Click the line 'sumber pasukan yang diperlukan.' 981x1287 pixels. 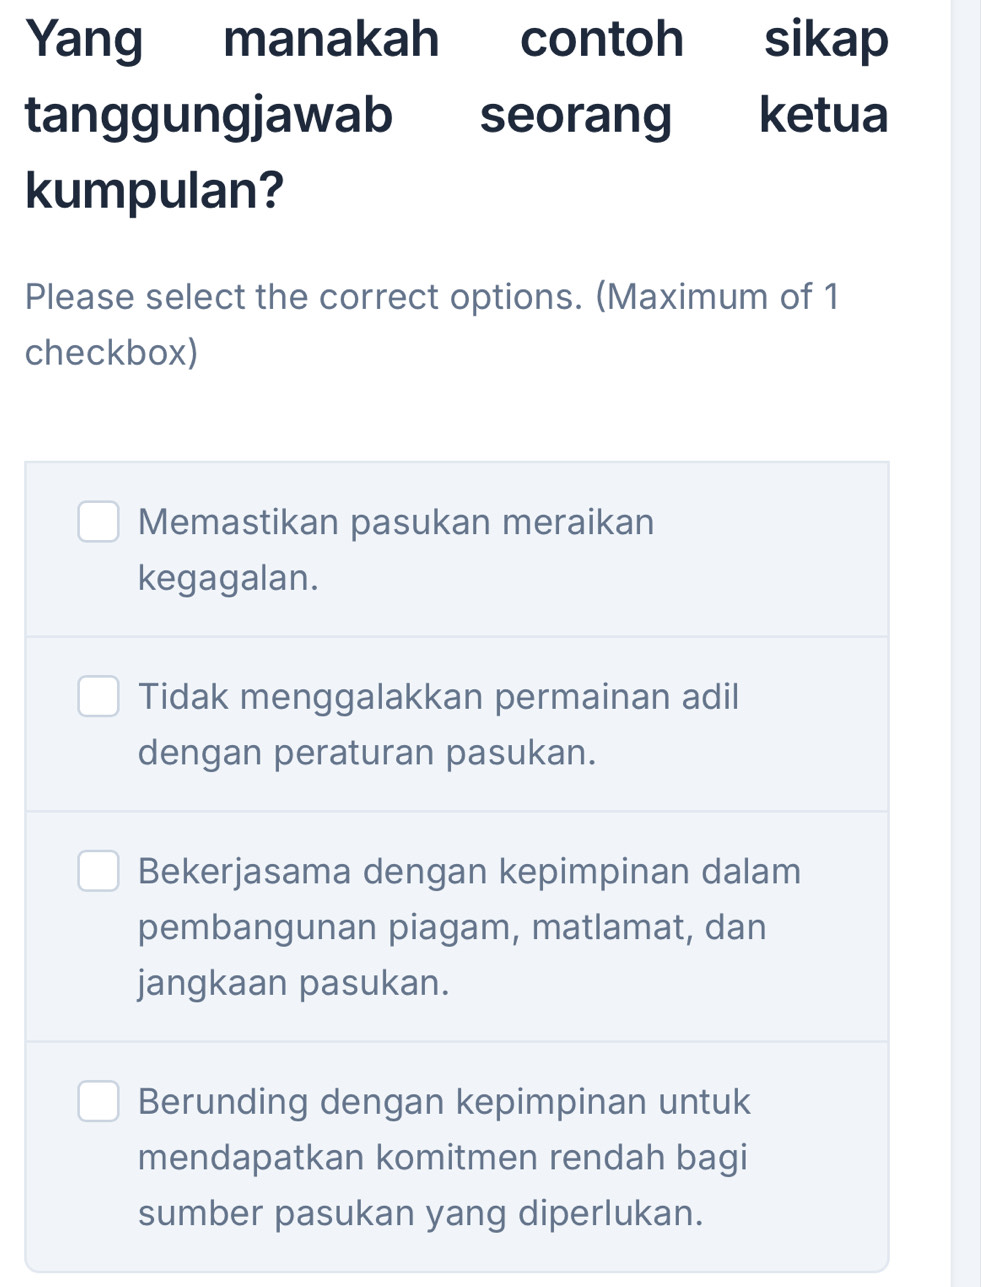(x=420, y=1214)
